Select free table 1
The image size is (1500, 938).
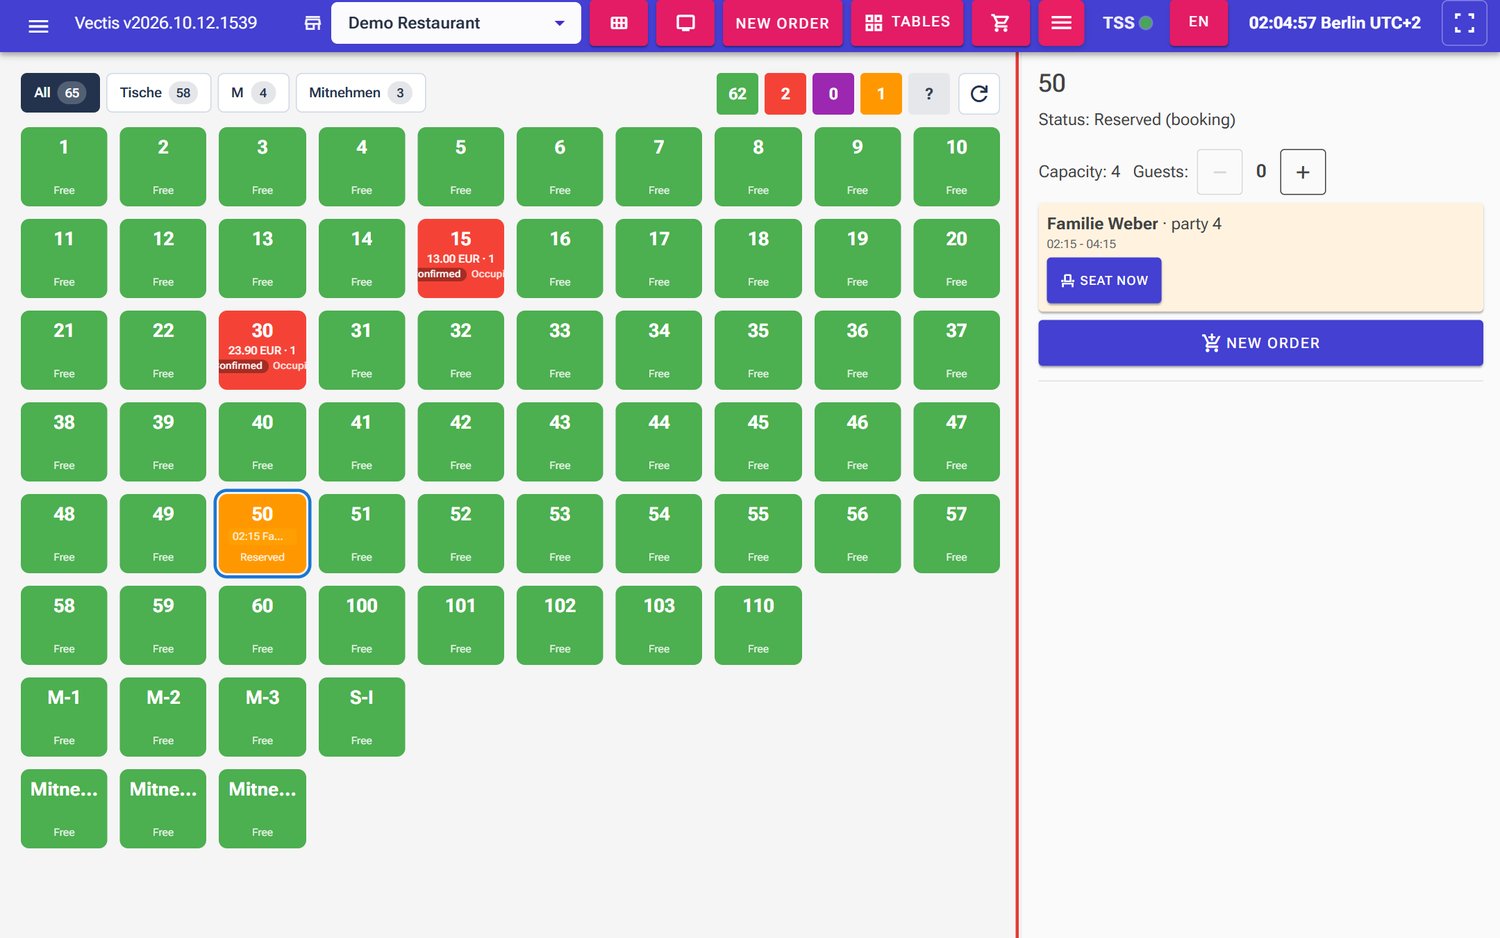64,167
